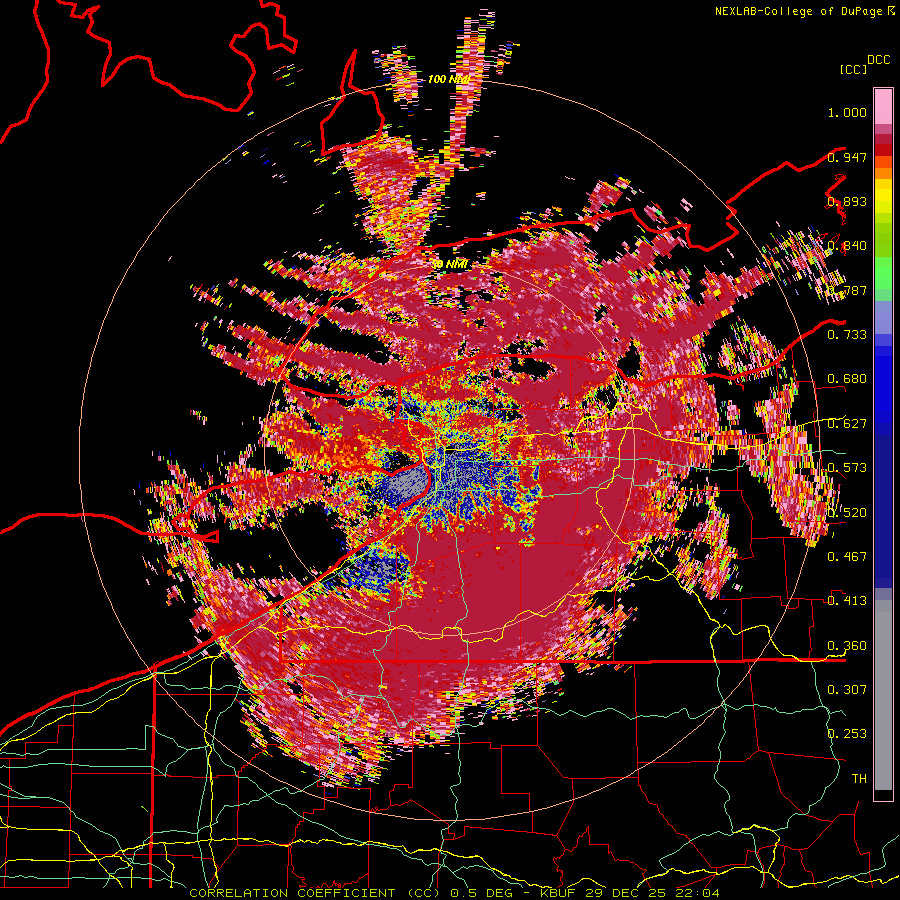Click the 22:04 timestamp in caption
Viewport: 900px width, 900px height.
point(697,893)
